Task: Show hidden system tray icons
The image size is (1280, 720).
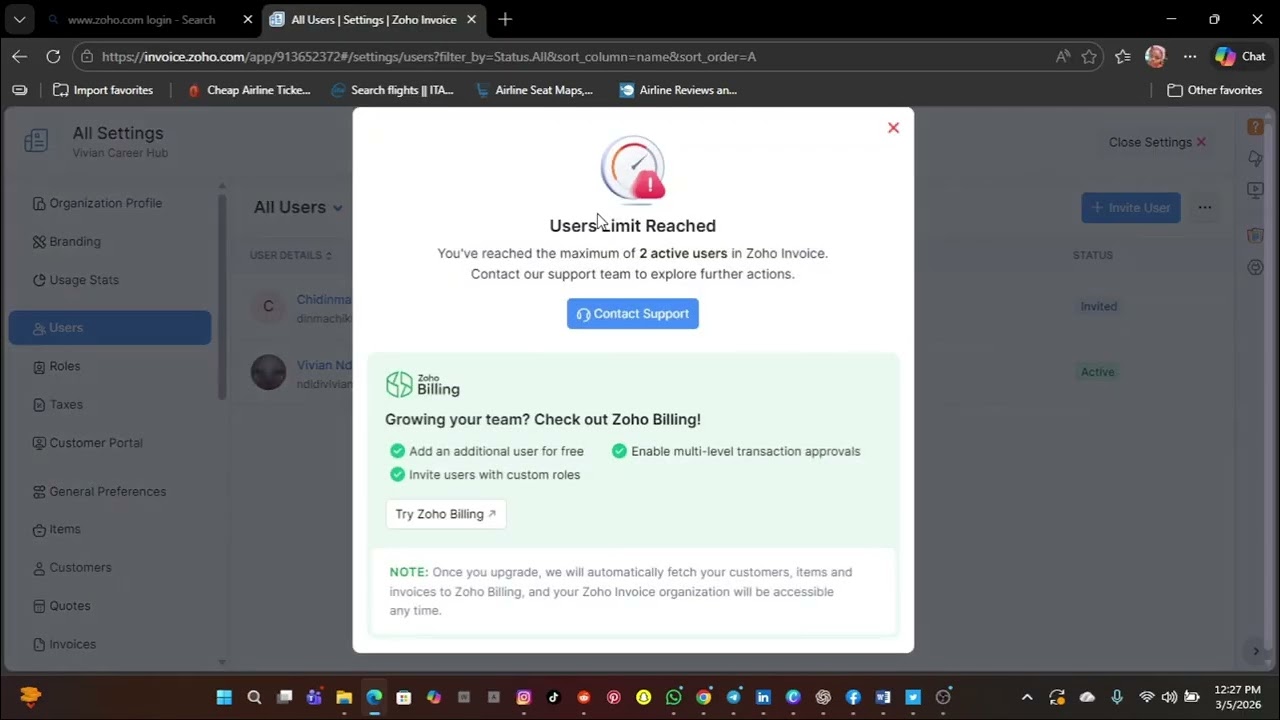Action: 1027,697
